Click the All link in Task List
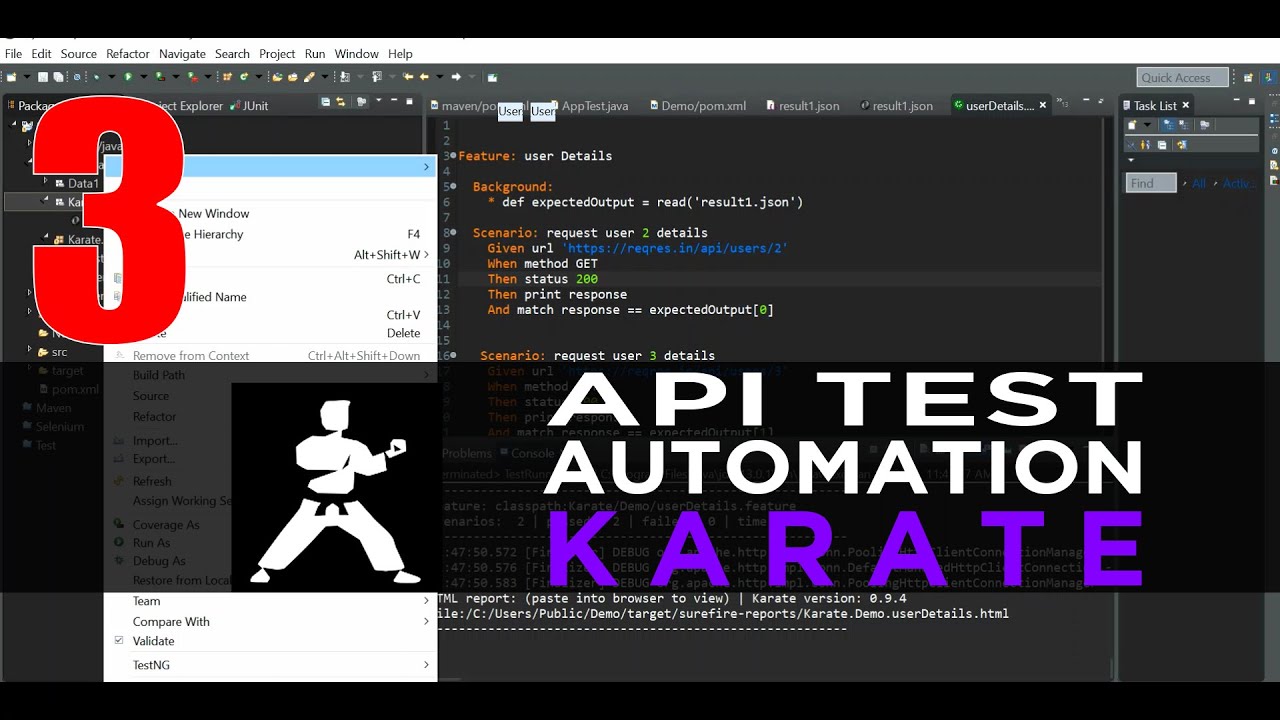 (x=1199, y=183)
